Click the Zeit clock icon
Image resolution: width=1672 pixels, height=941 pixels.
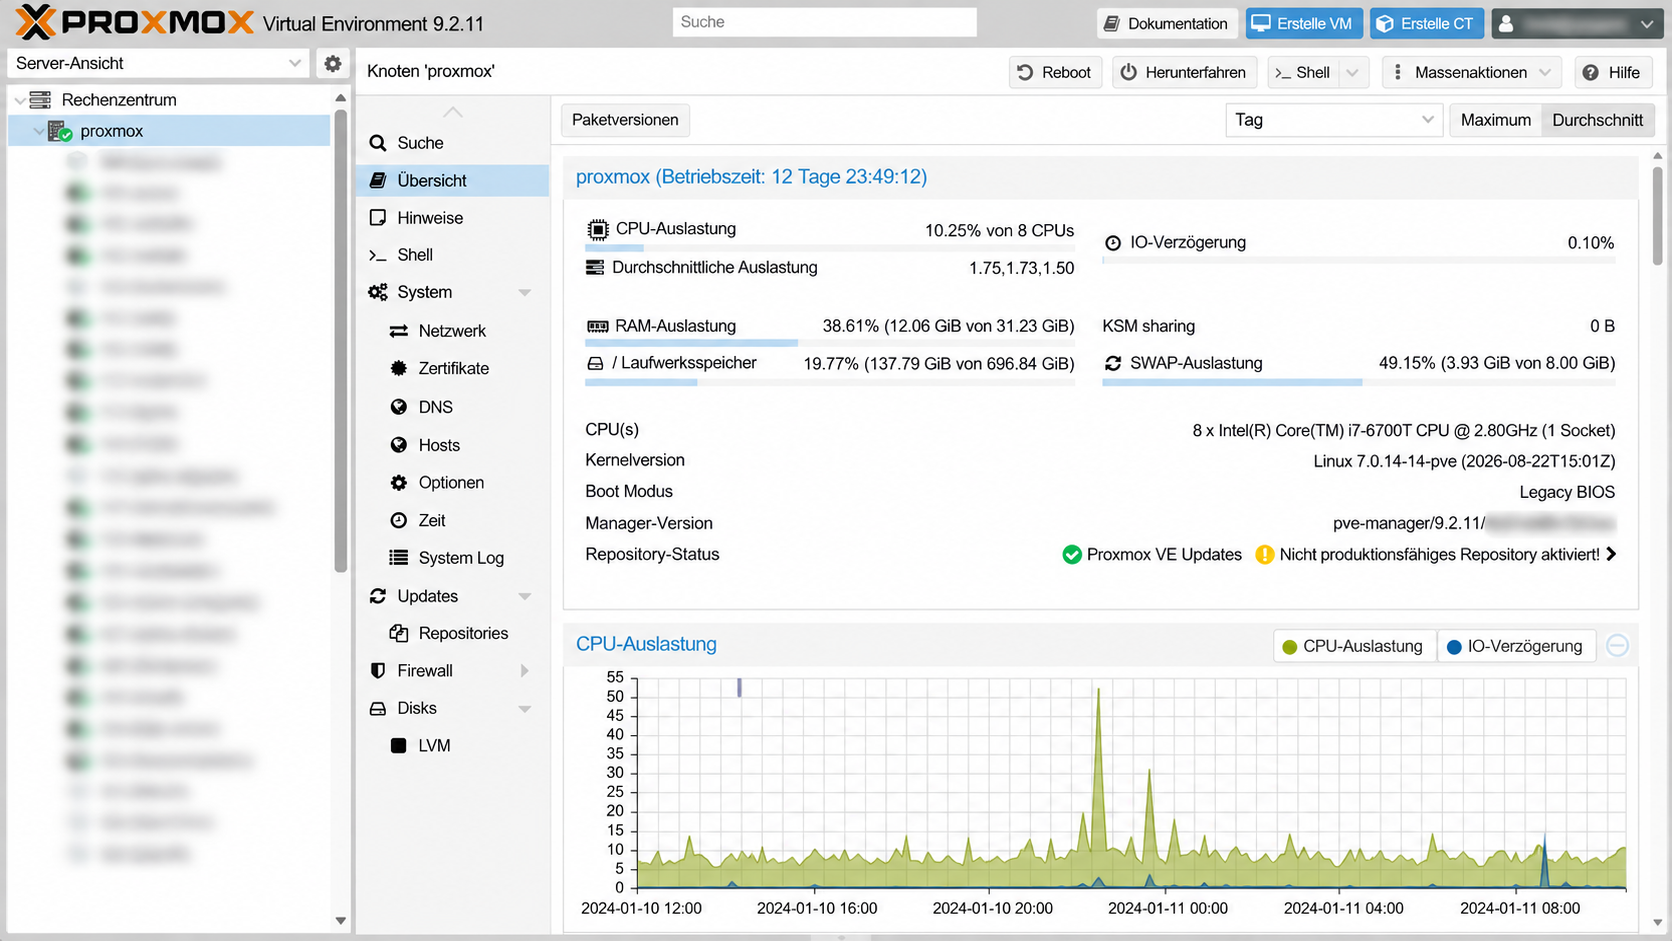pos(399,520)
